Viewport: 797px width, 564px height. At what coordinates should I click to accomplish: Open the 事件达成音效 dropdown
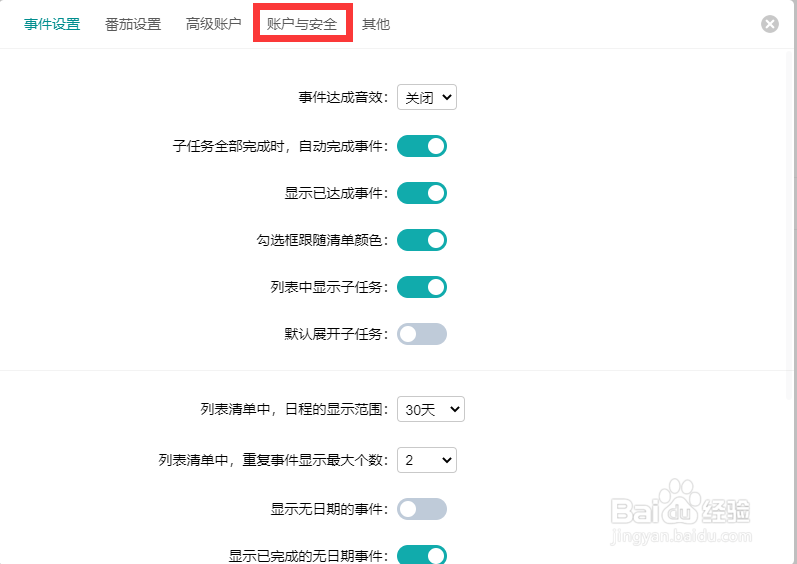[x=426, y=97]
